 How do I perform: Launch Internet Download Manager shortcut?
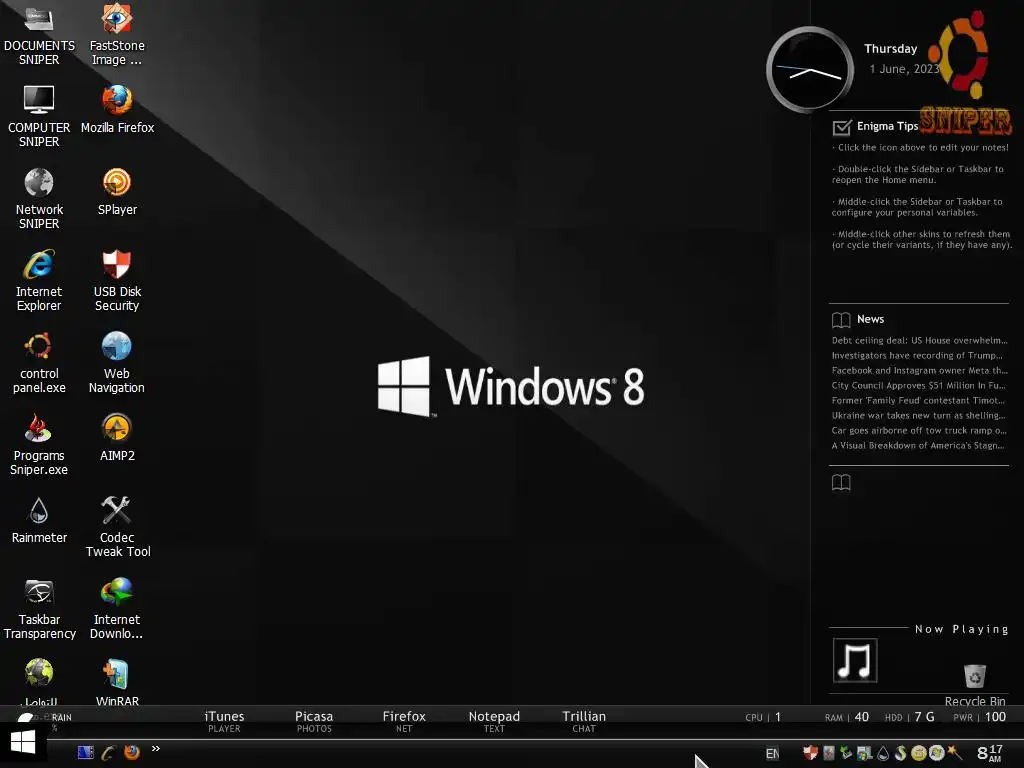click(x=117, y=609)
